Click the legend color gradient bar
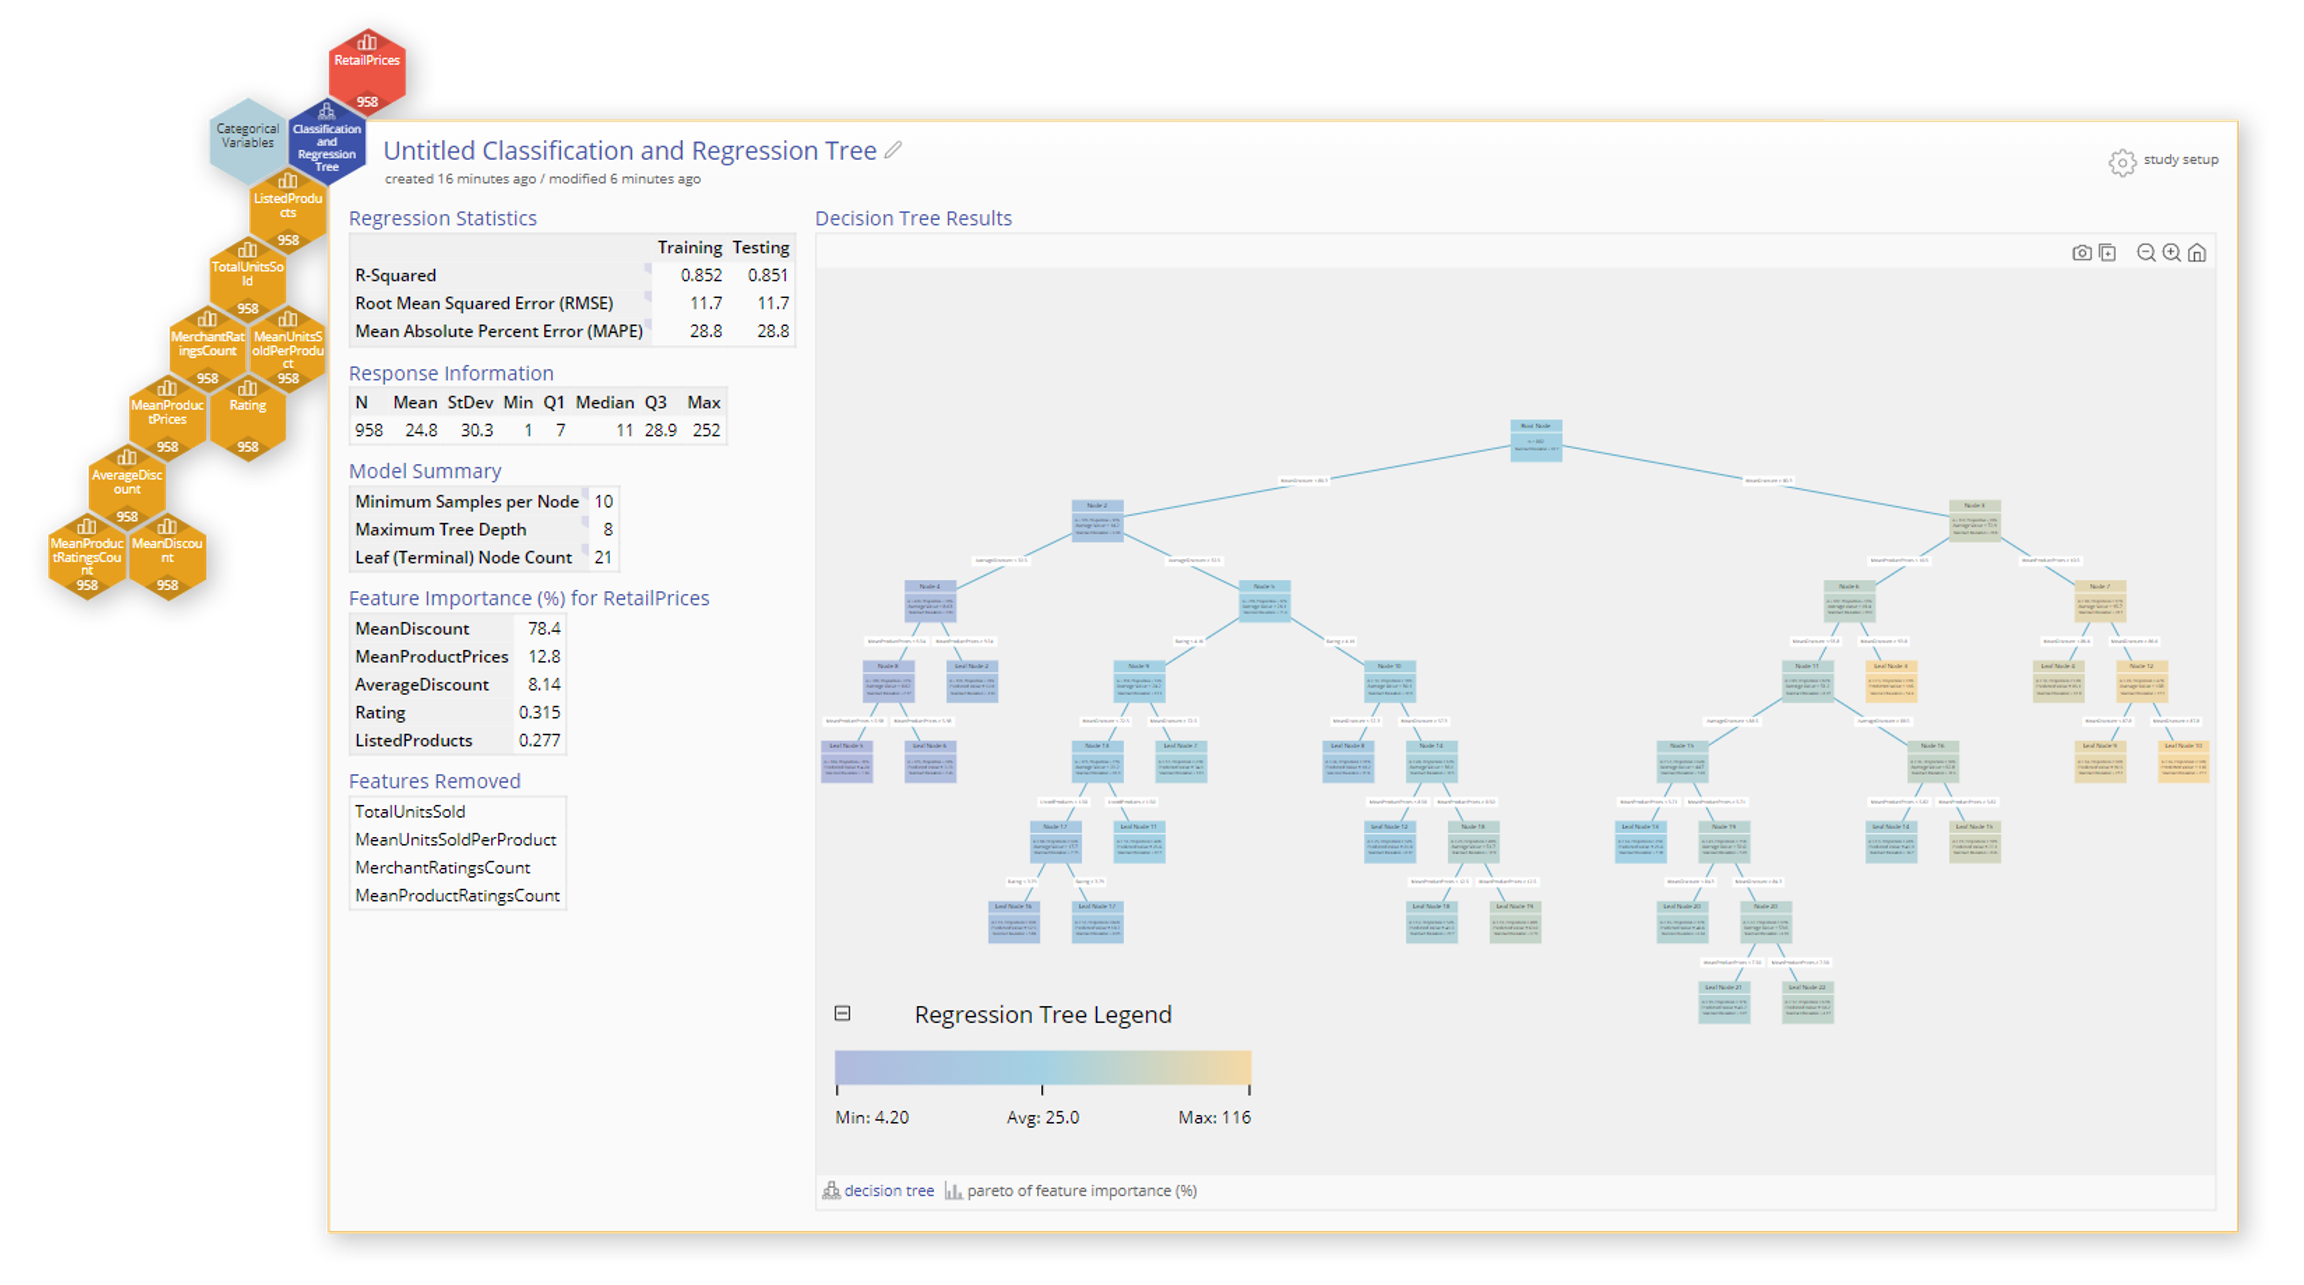Screen dimensions: 2304x1285 pyautogui.click(x=1042, y=1067)
